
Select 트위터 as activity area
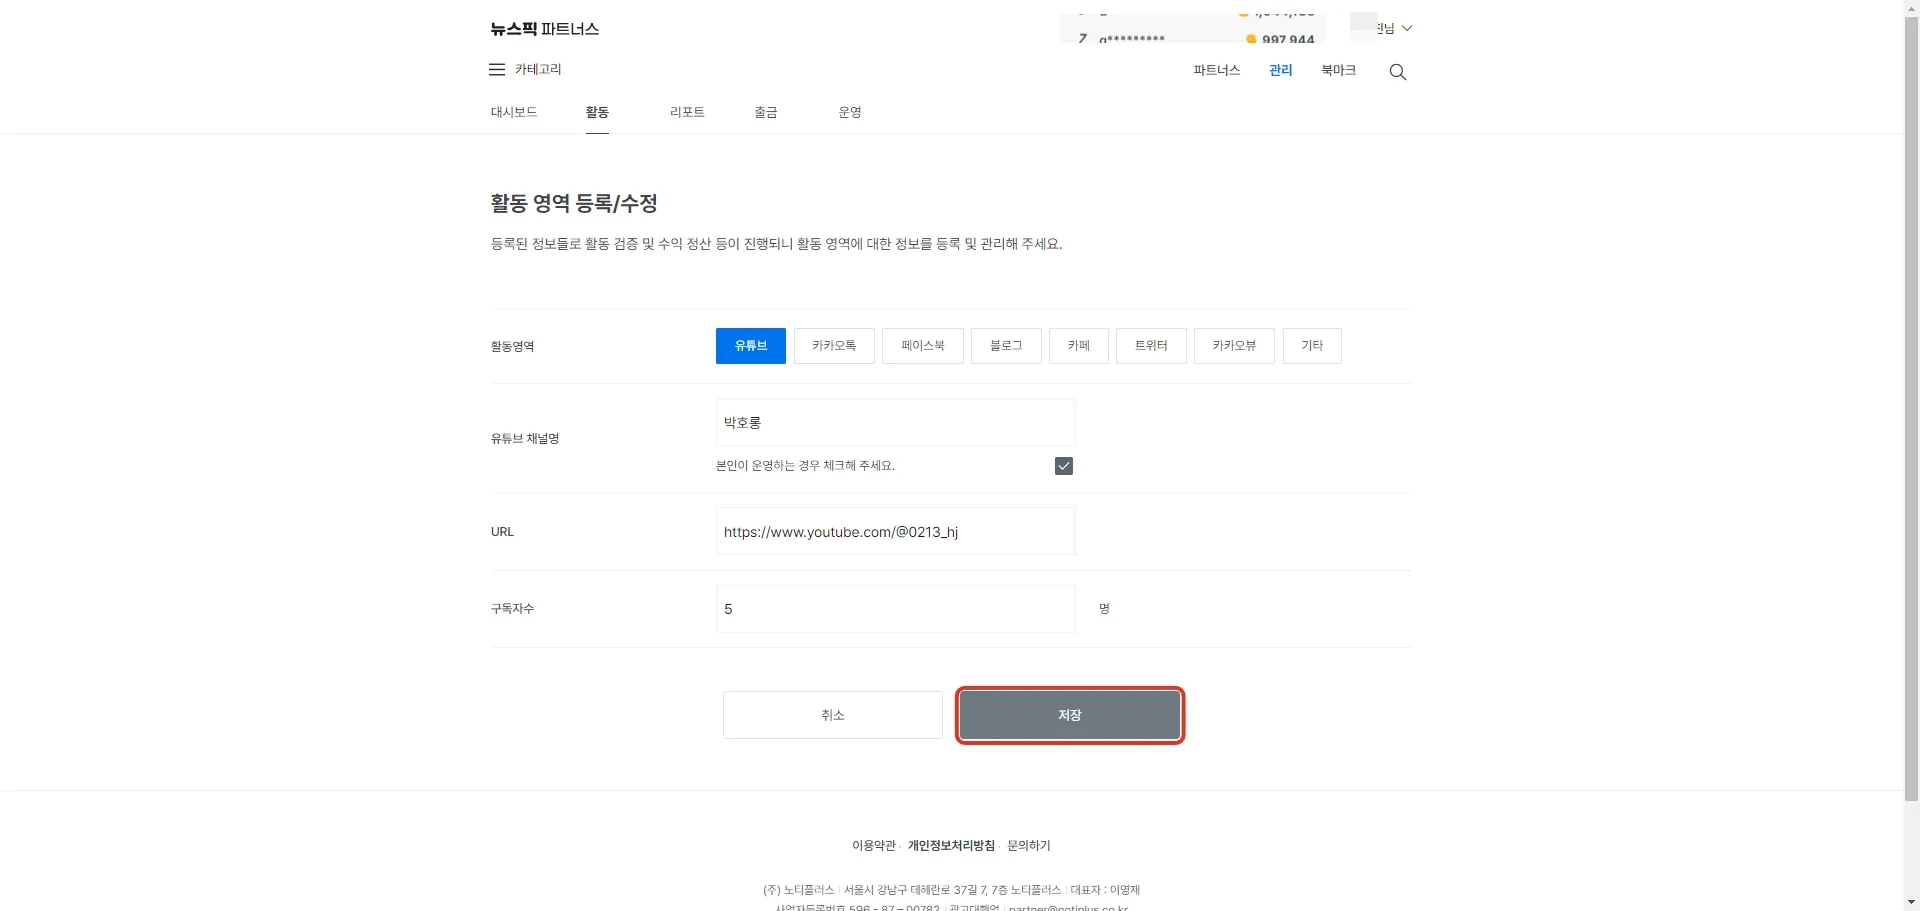[1151, 346]
